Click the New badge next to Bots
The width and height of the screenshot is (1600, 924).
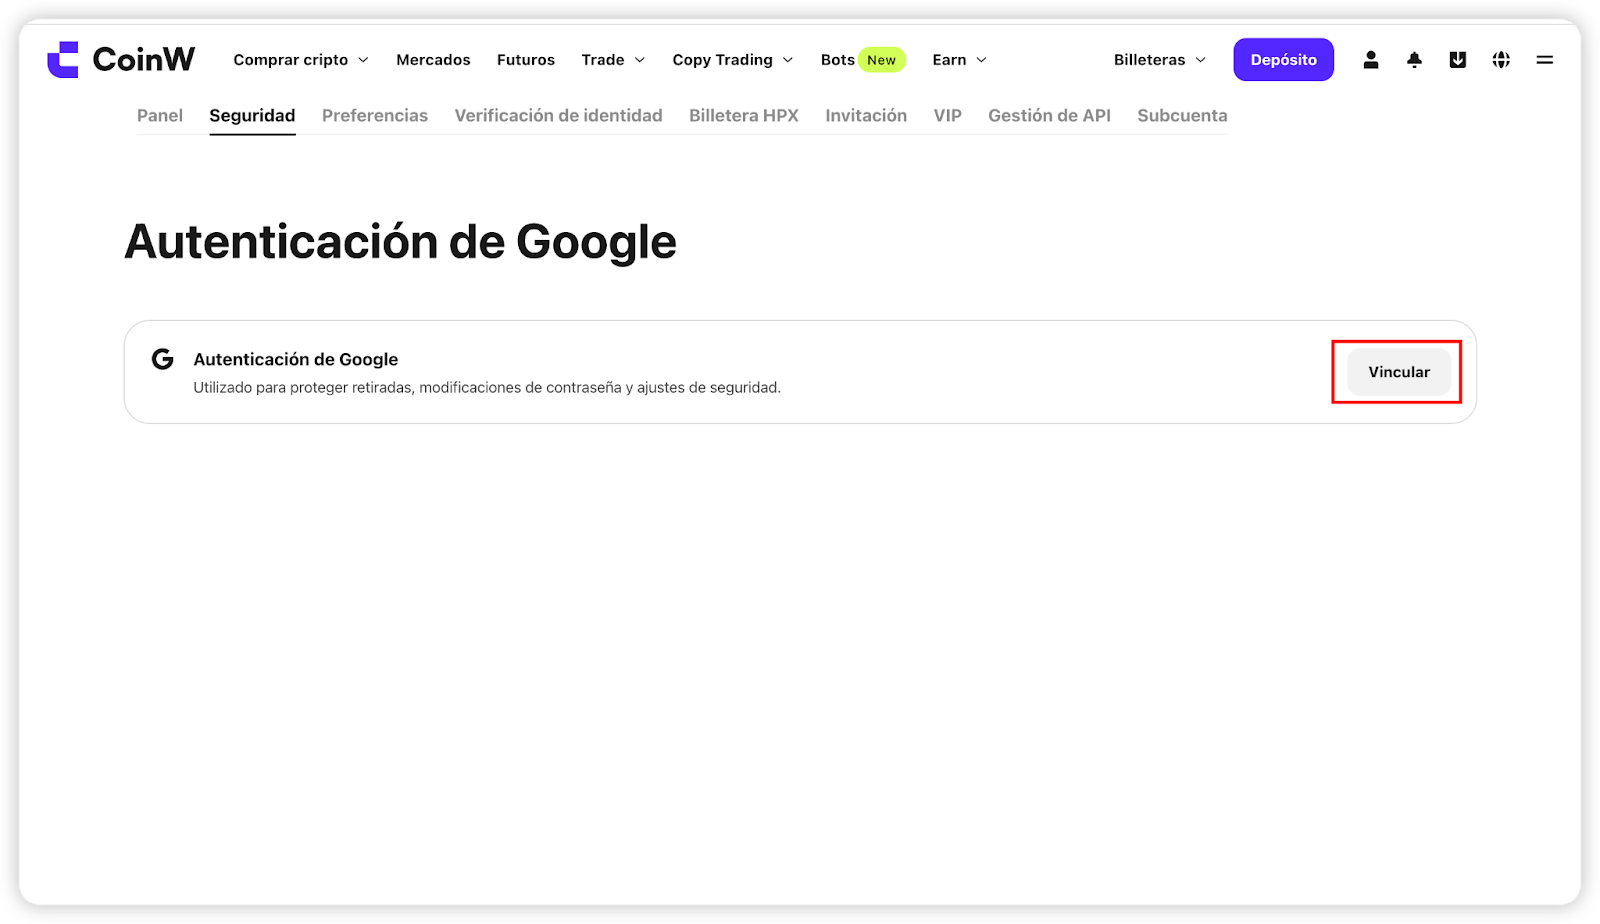click(882, 60)
